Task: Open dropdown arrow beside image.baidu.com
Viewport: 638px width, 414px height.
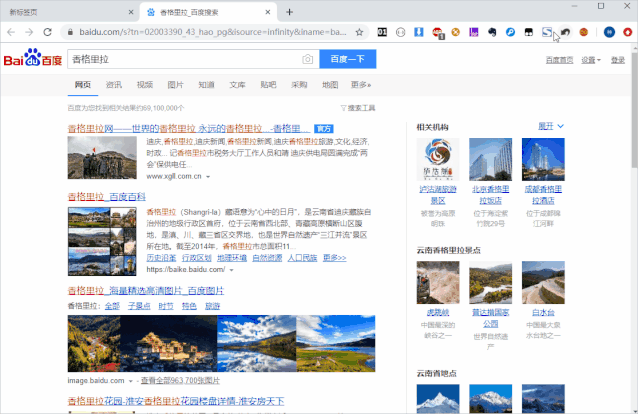Action: pyautogui.click(x=131, y=381)
